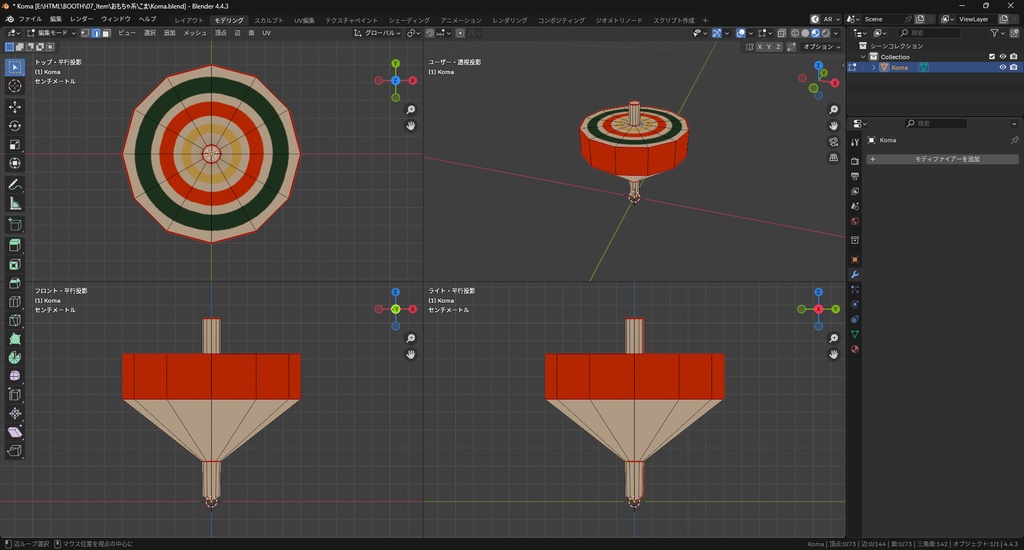Open the グローバル orientation dropdown
The width and height of the screenshot is (1024, 550).
click(379, 33)
